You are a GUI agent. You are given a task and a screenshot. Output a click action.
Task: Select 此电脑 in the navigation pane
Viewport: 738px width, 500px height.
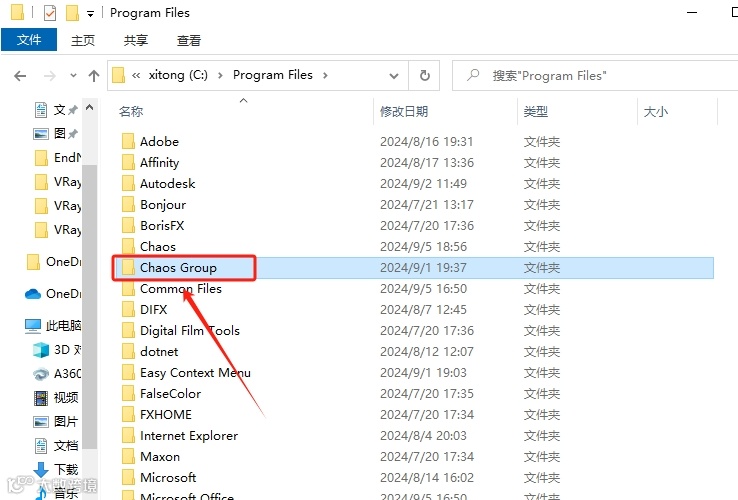pos(53,325)
